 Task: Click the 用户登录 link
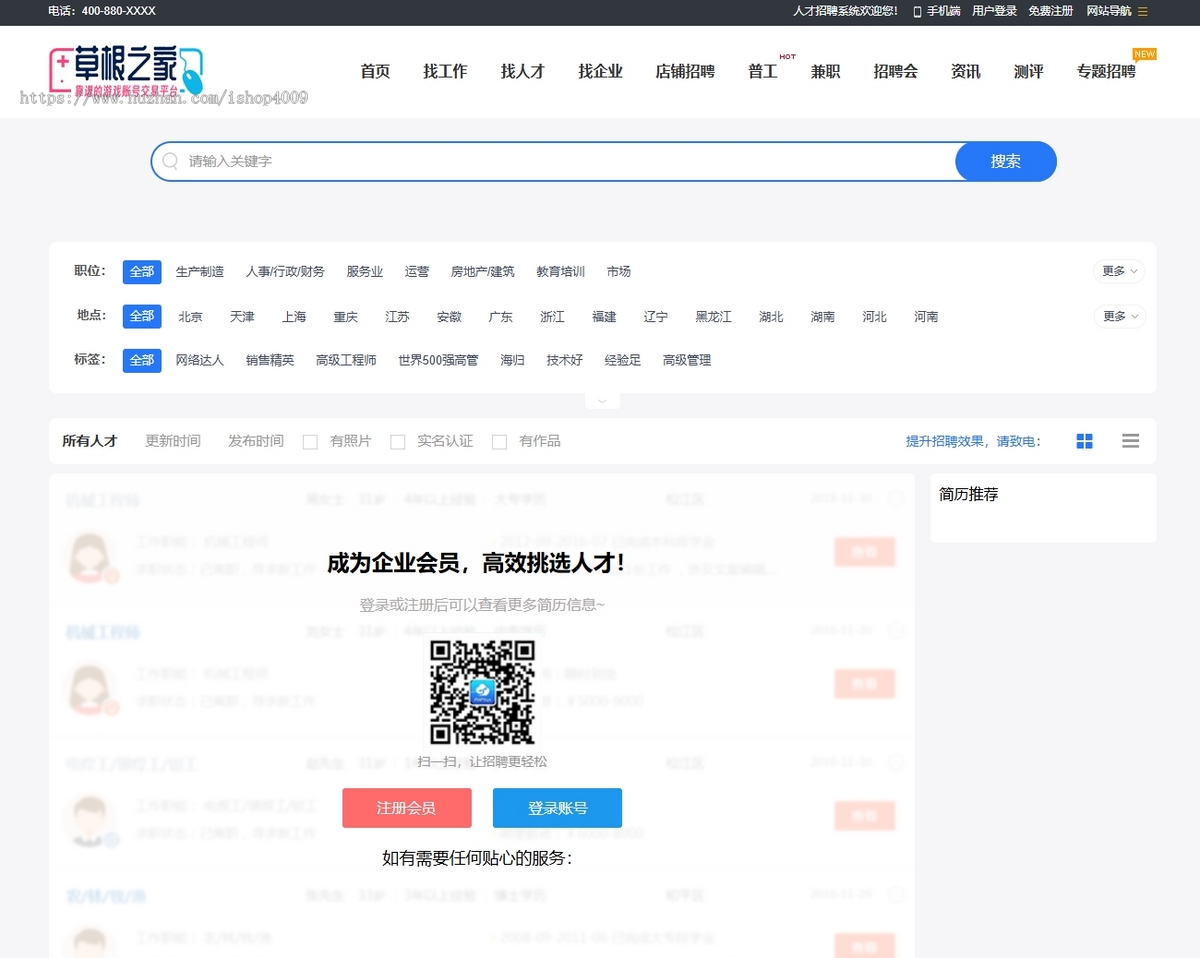click(x=995, y=11)
